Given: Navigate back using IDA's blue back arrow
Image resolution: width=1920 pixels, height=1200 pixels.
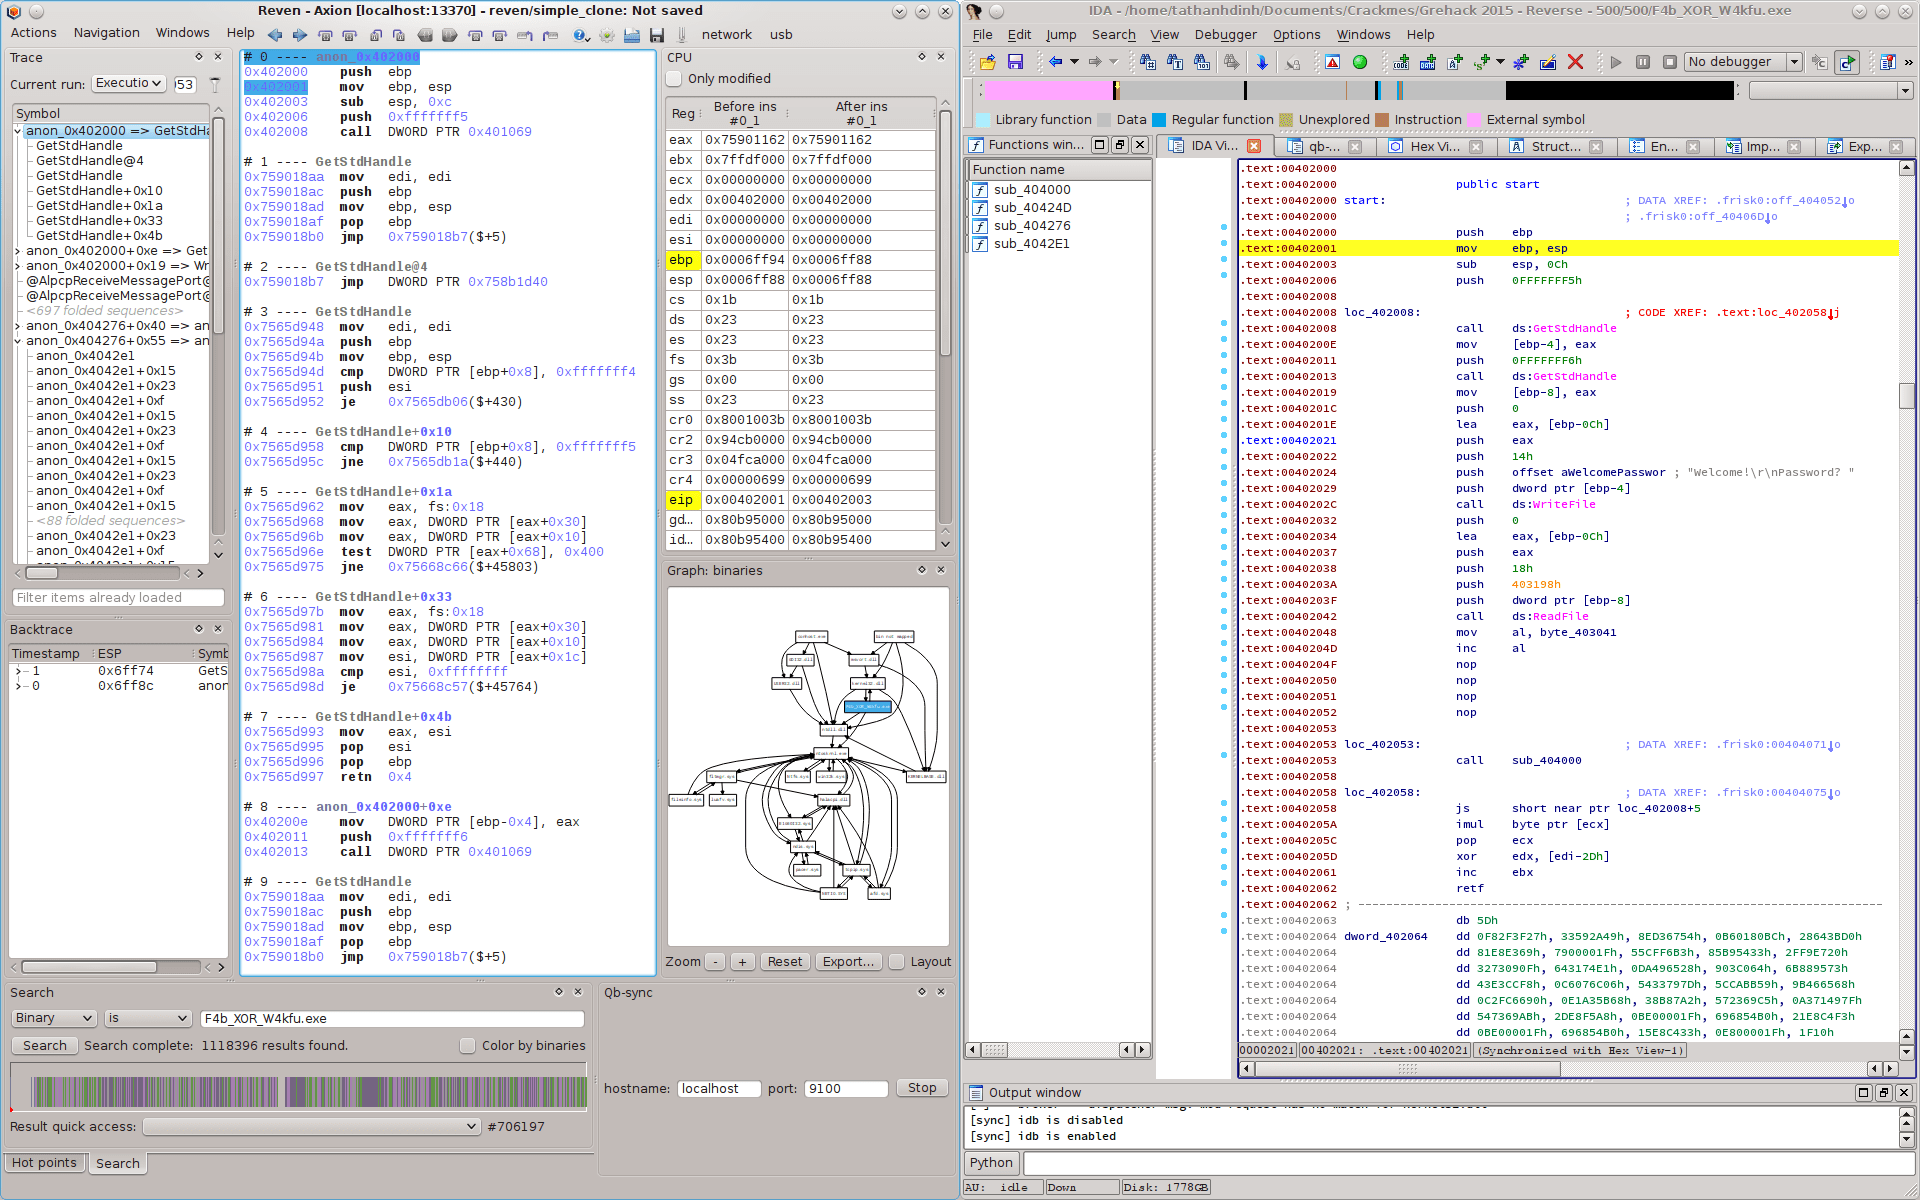Looking at the screenshot, I should coord(1055,62).
